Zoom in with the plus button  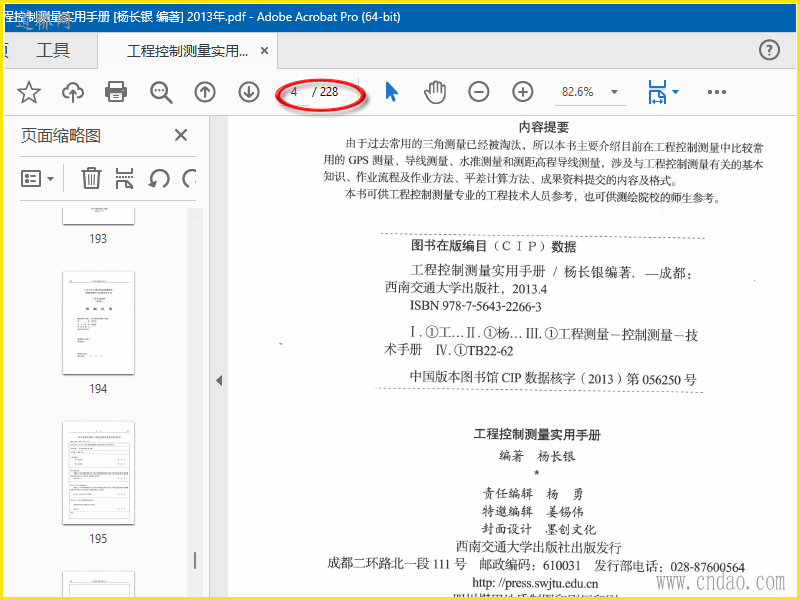[x=522, y=92]
